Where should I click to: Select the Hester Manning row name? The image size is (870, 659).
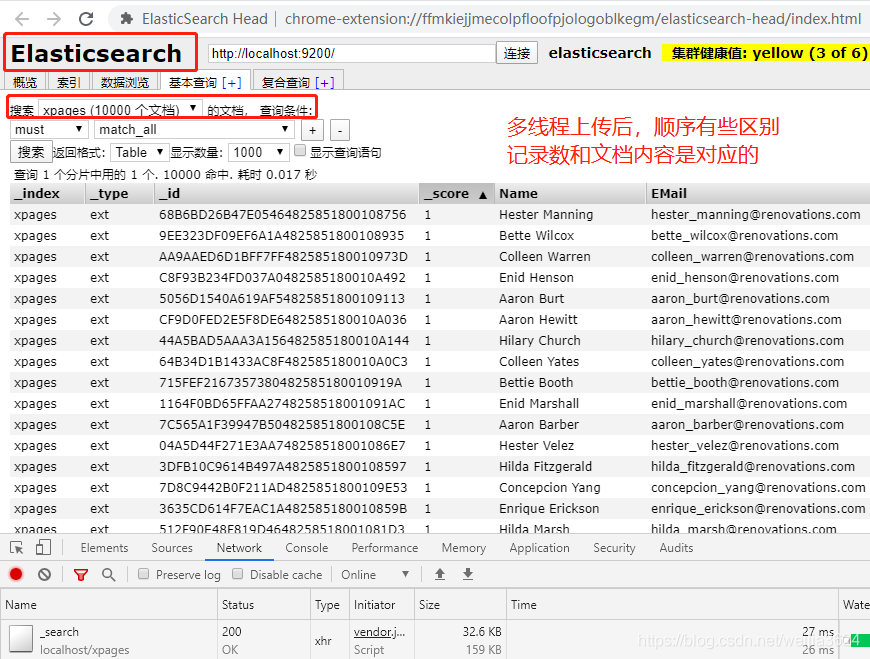(x=546, y=215)
